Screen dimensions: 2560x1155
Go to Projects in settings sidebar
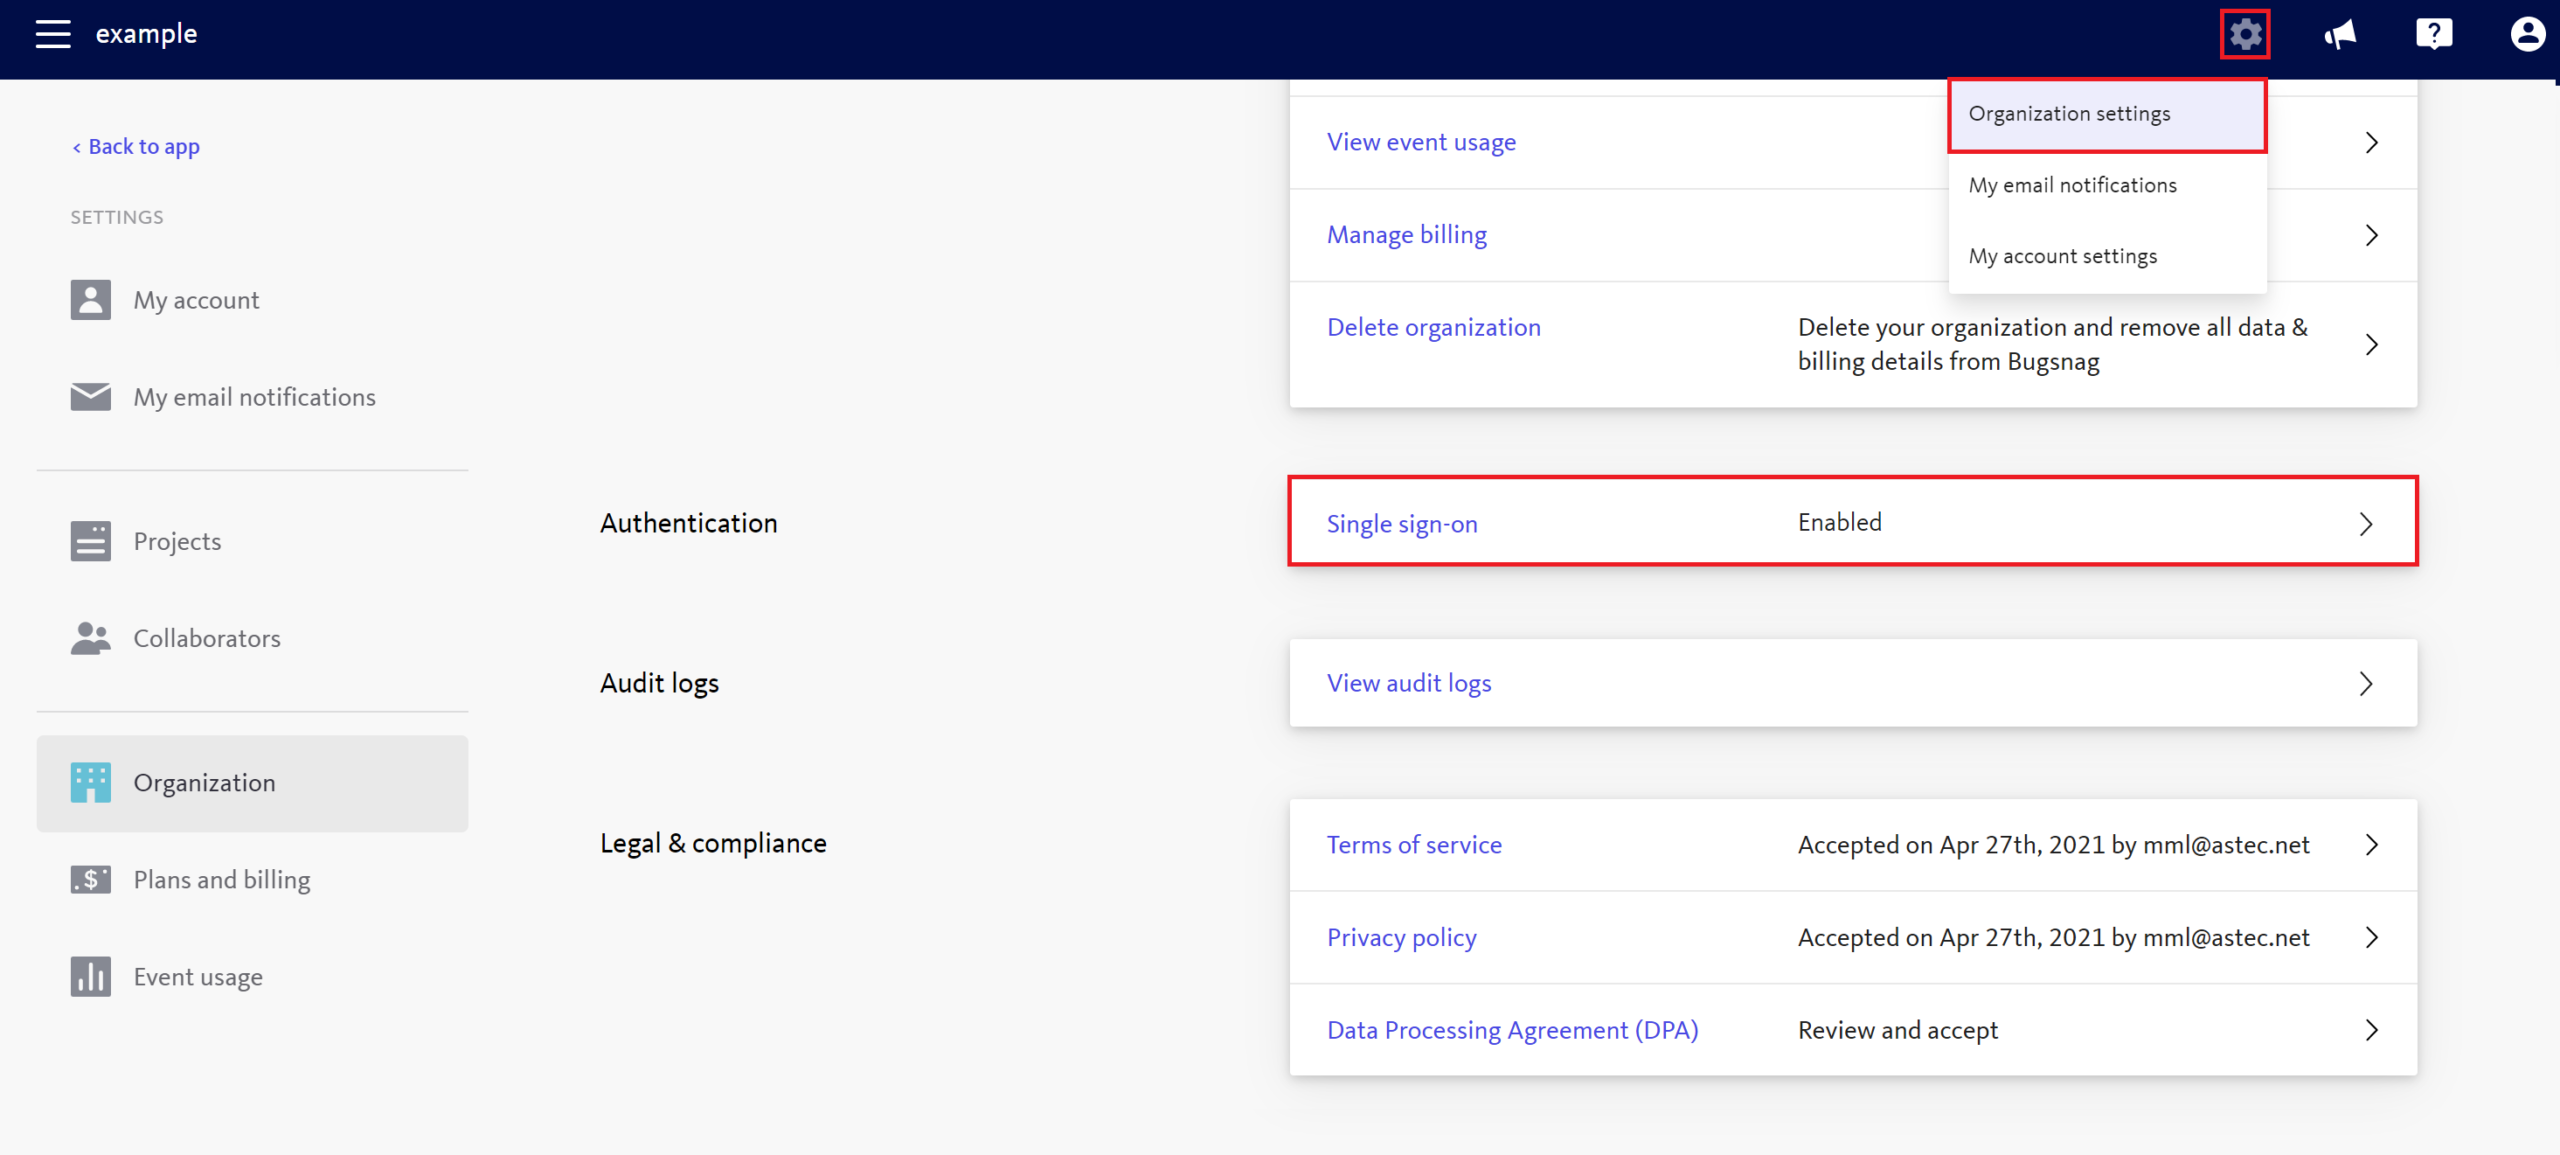point(177,541)
